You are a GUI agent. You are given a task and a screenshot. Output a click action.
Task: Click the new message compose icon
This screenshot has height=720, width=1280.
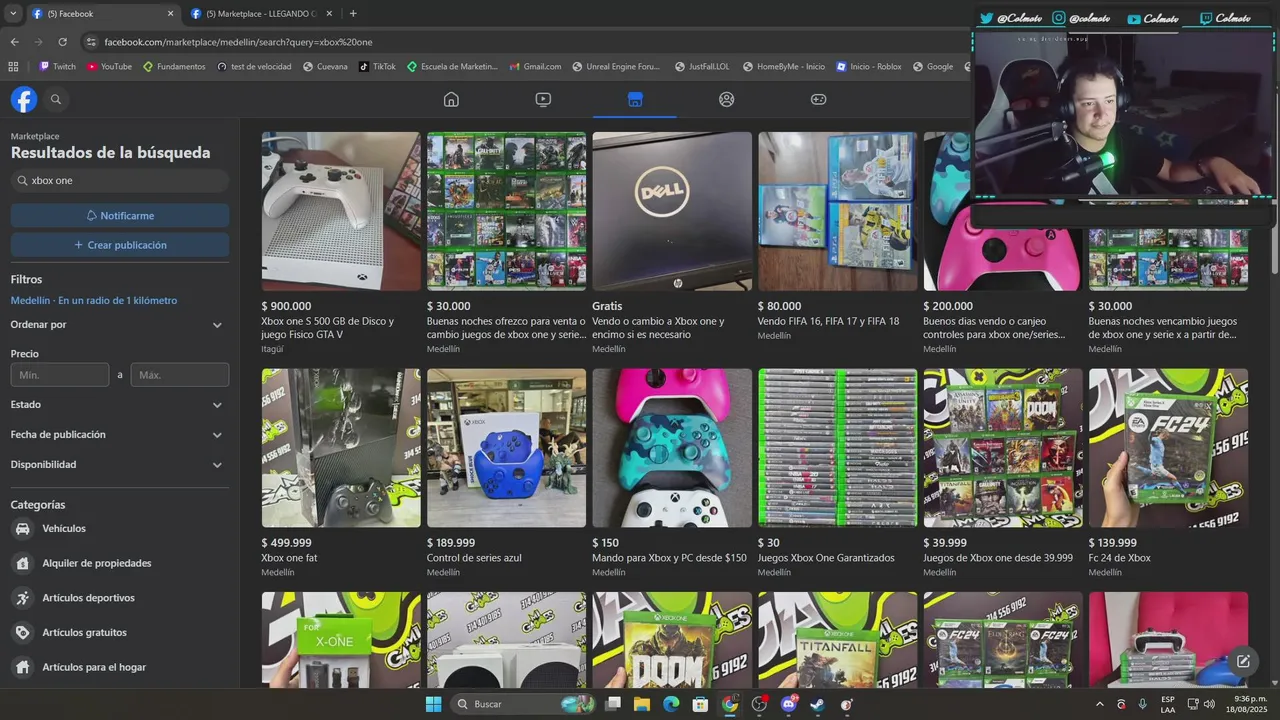pyautogui.click(x=1243, y=661)
